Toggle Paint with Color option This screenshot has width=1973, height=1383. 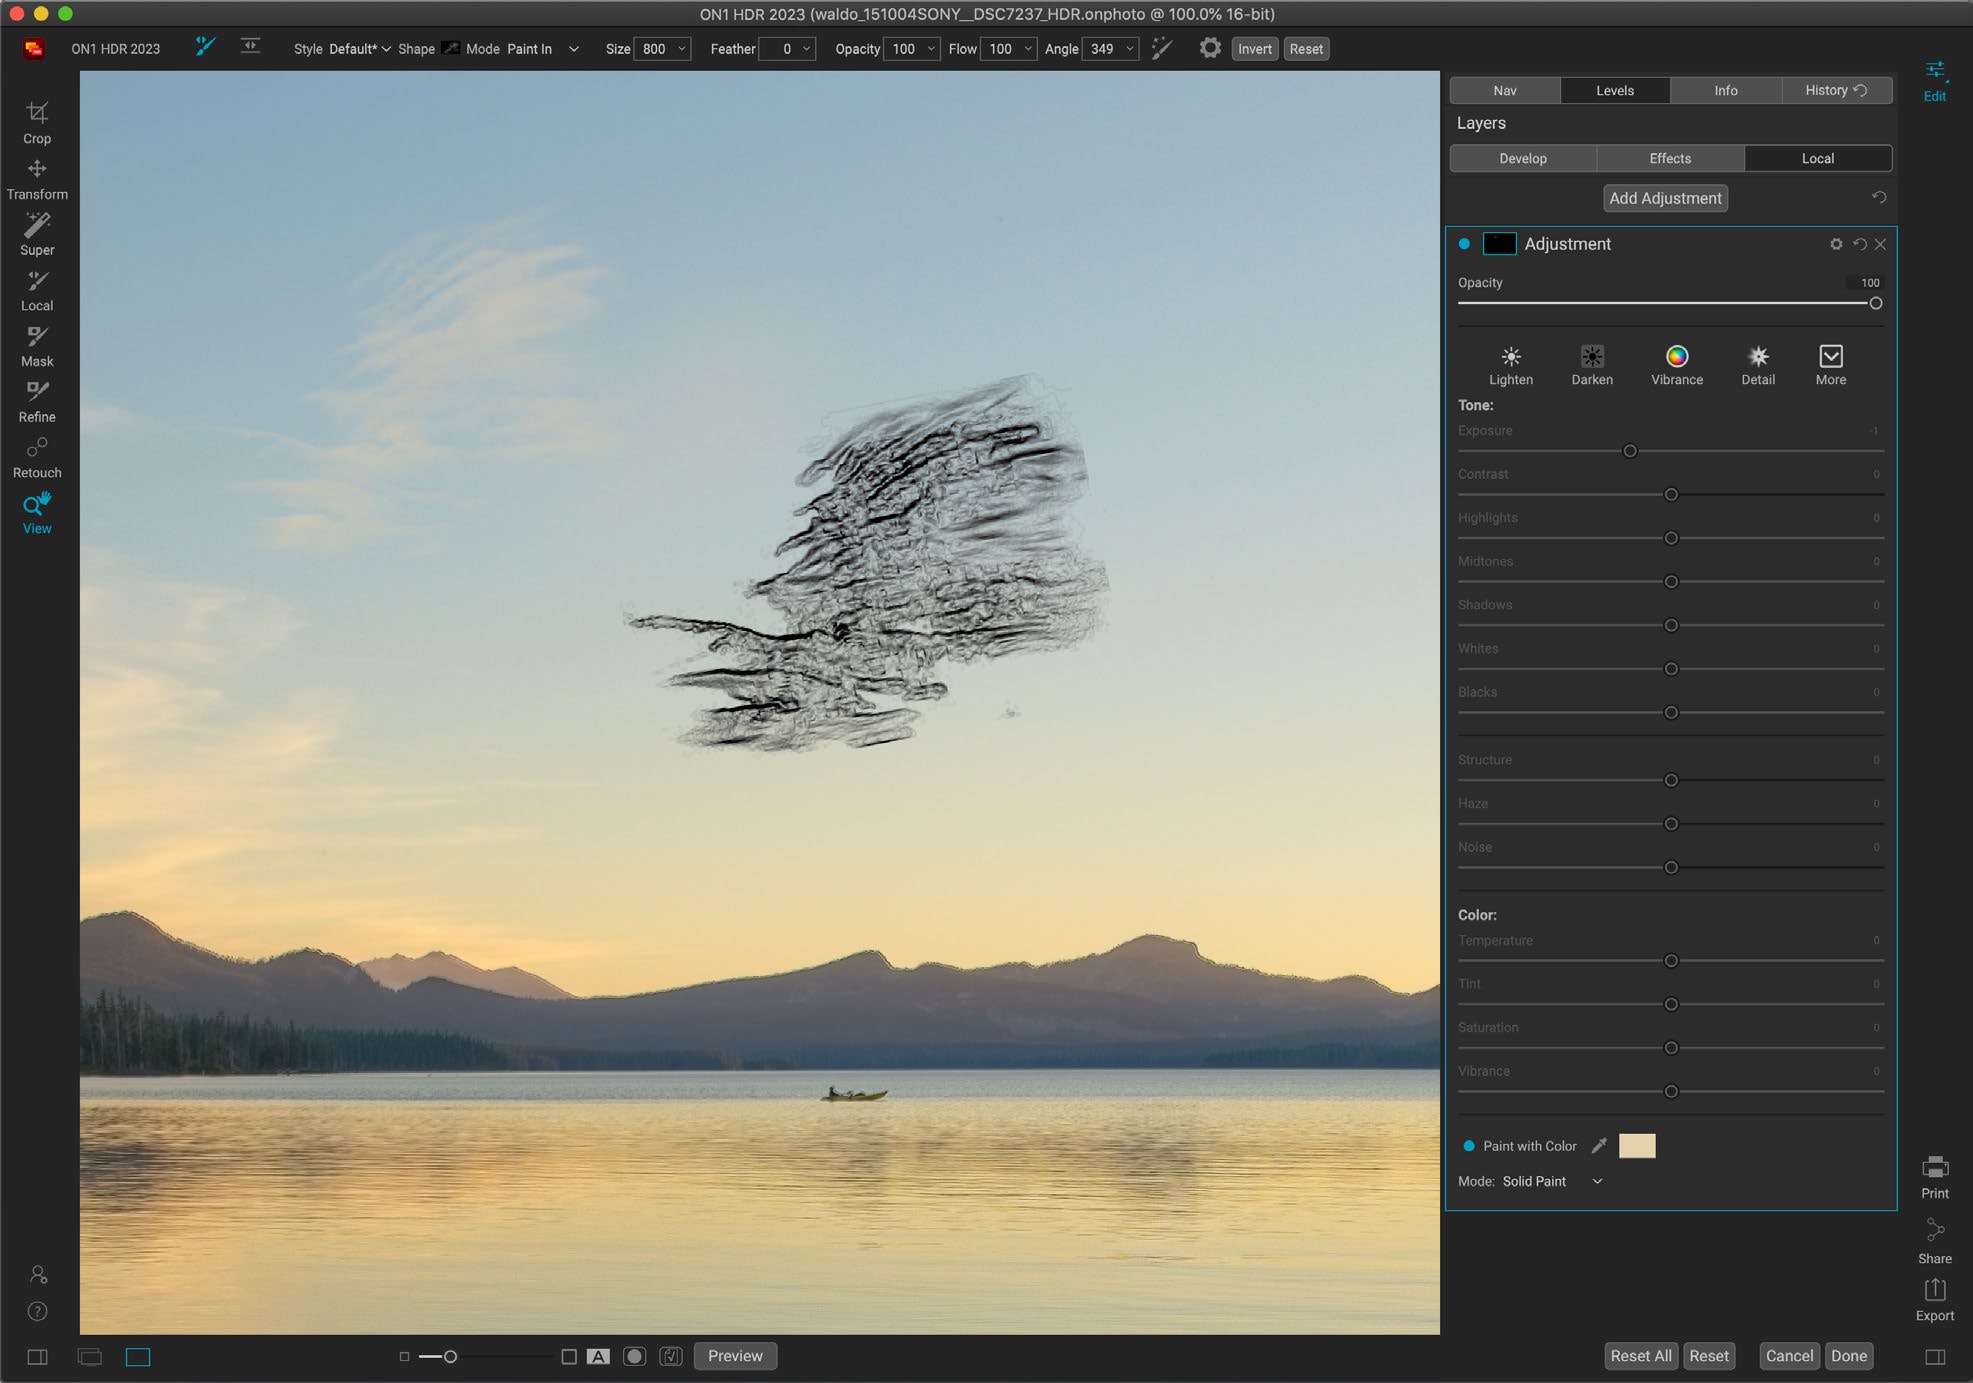[1469, 1146]
